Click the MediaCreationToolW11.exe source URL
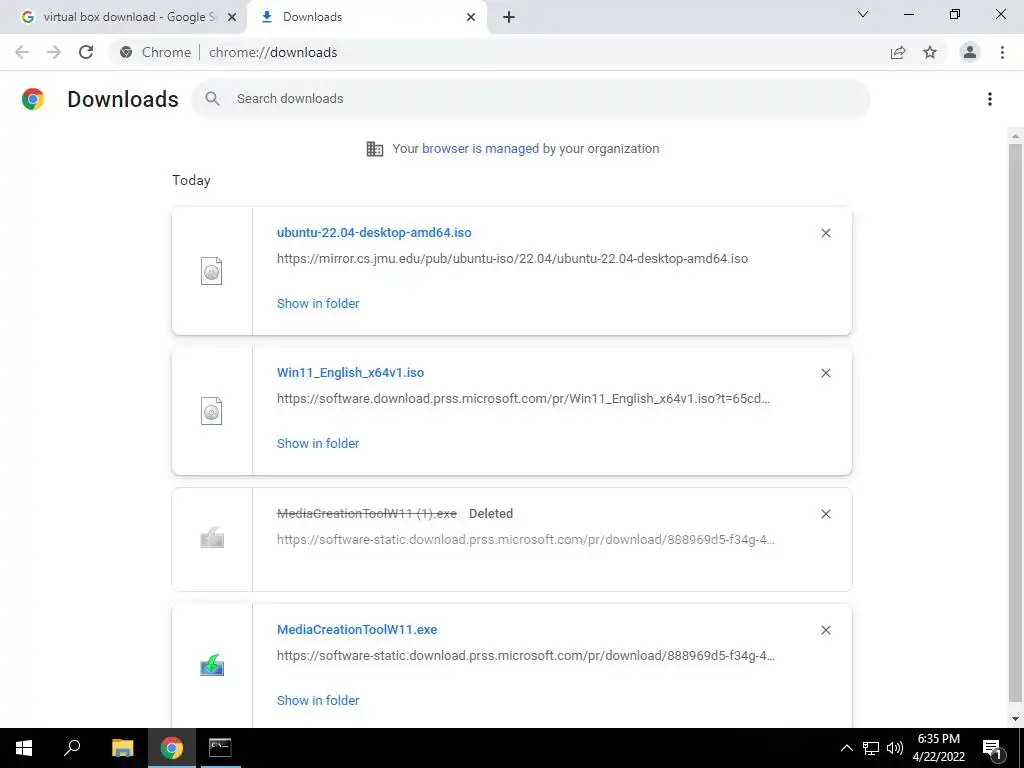Image resolution: width=1024 pixels, height=768 pixels. [x=526, y=656]
